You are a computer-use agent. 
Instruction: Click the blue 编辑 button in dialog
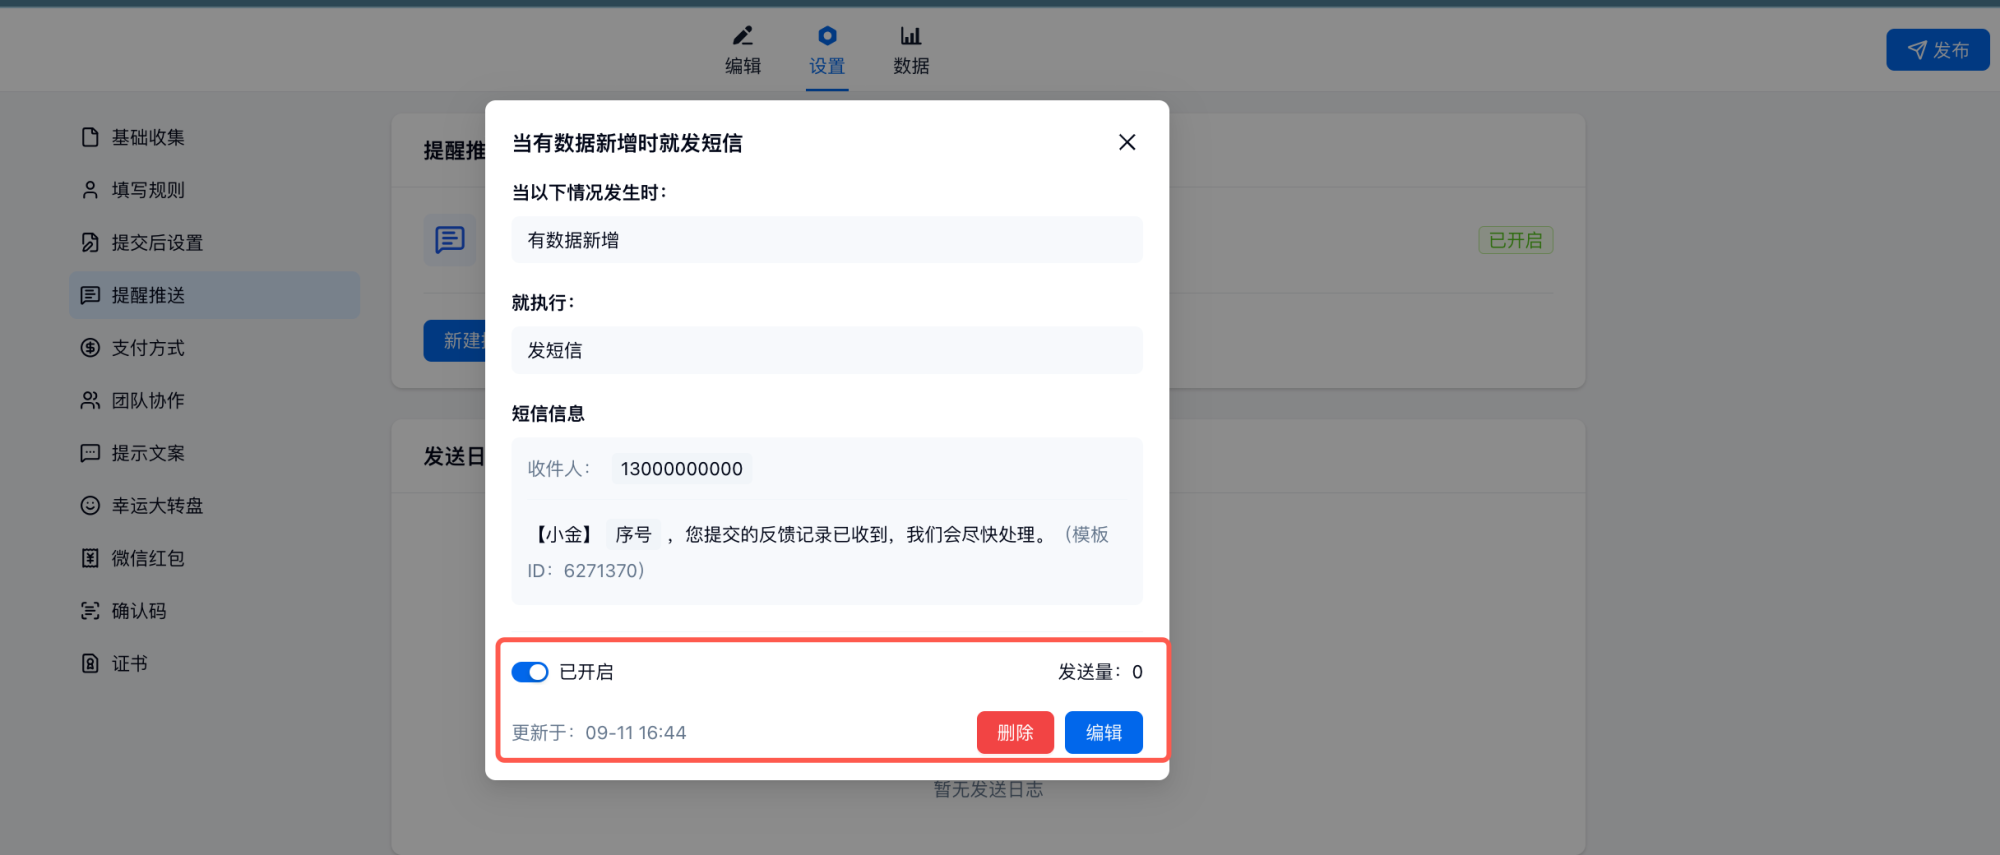(1103, 733)
